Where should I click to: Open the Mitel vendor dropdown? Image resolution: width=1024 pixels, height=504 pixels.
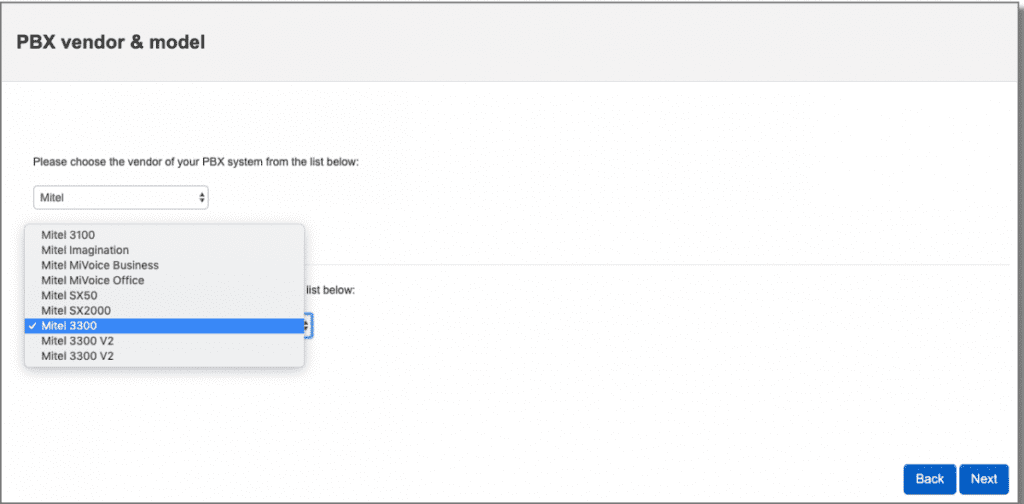pyautogui.click(x=120, y=197)
